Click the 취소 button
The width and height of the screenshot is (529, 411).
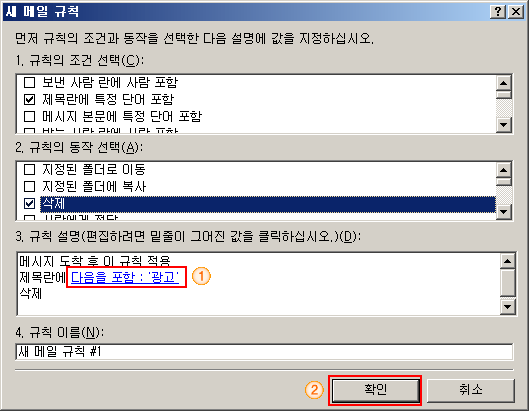point(471,390)
